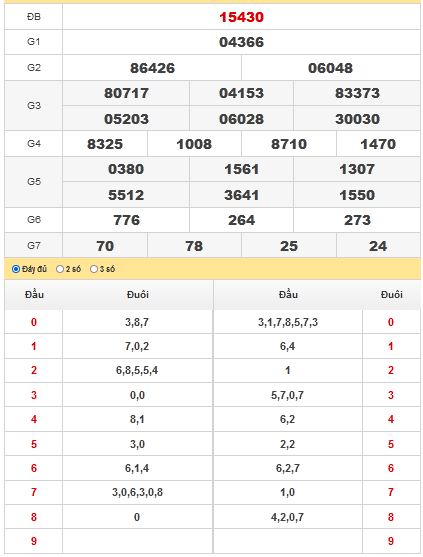423x557 pixels.
Task: Click the G4 result 1470
Action: tap(378, 144)
